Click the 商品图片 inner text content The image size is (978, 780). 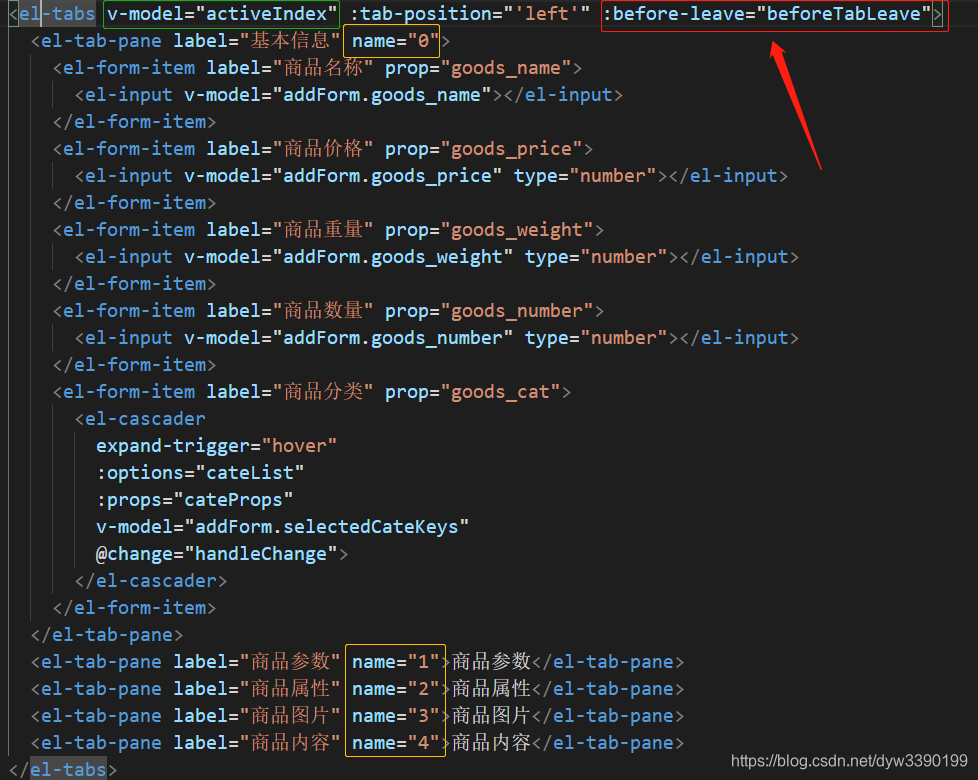tap(491, 716)
